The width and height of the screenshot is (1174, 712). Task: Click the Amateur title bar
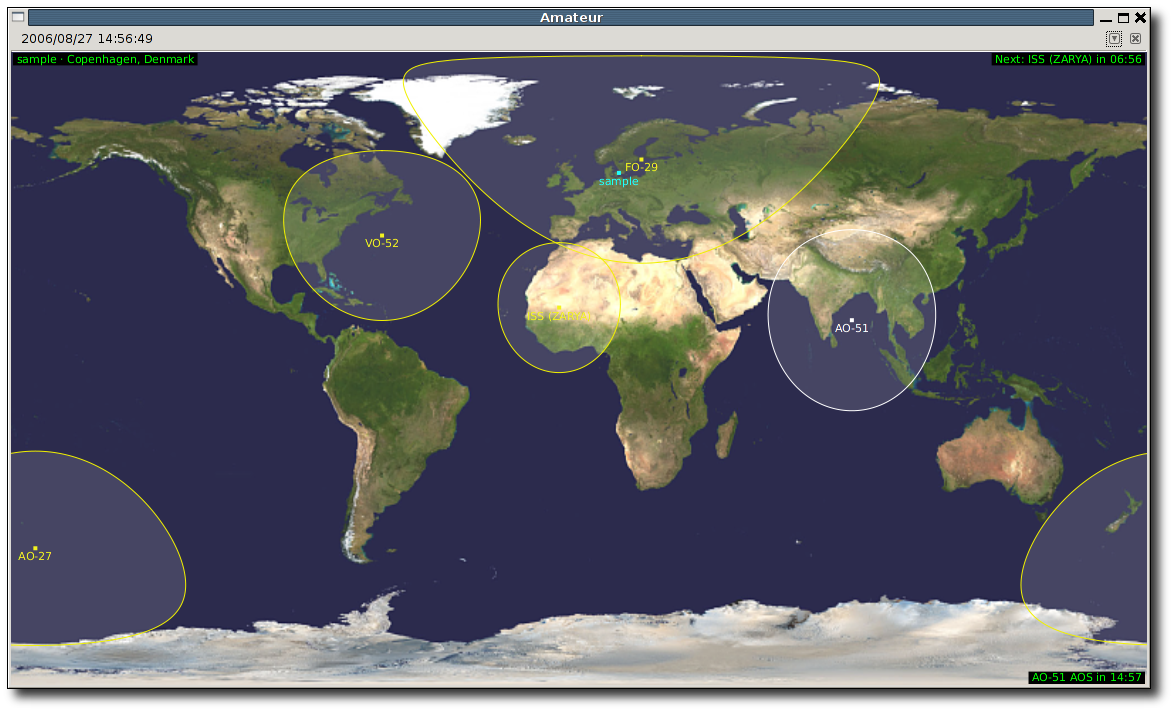[x=561, y=17]
